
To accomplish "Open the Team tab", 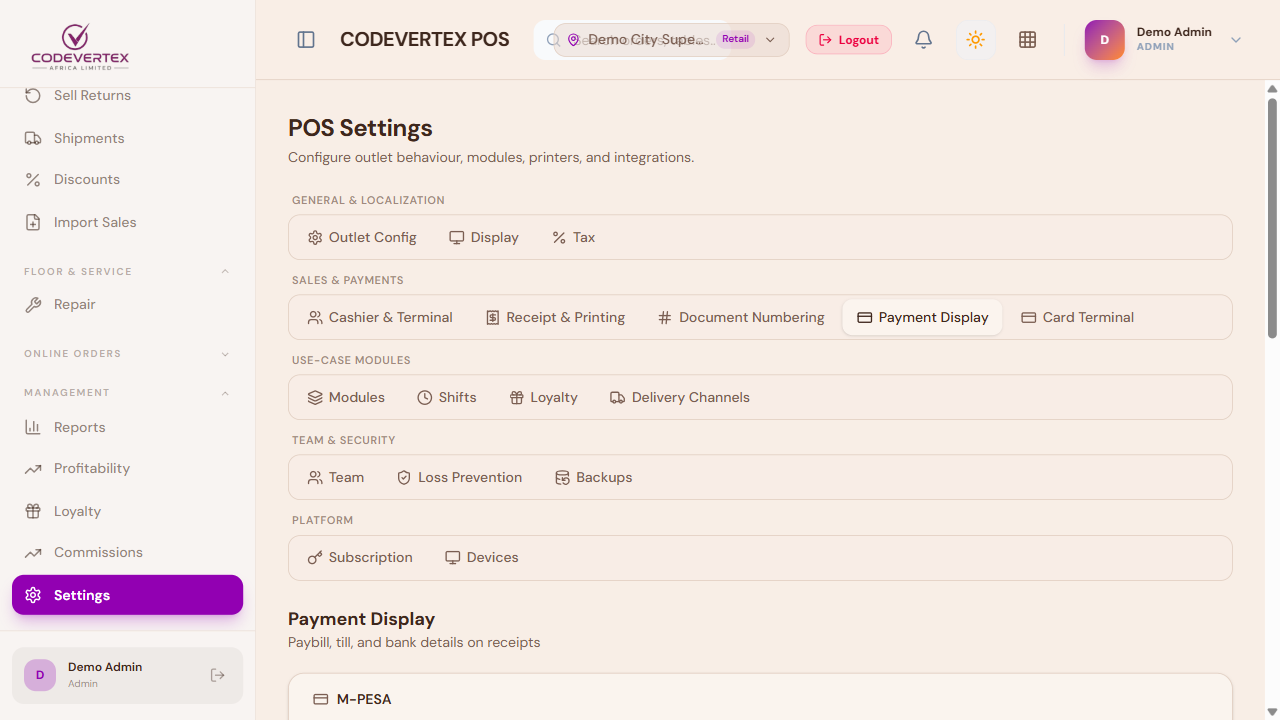I will (x=336, y=477).
